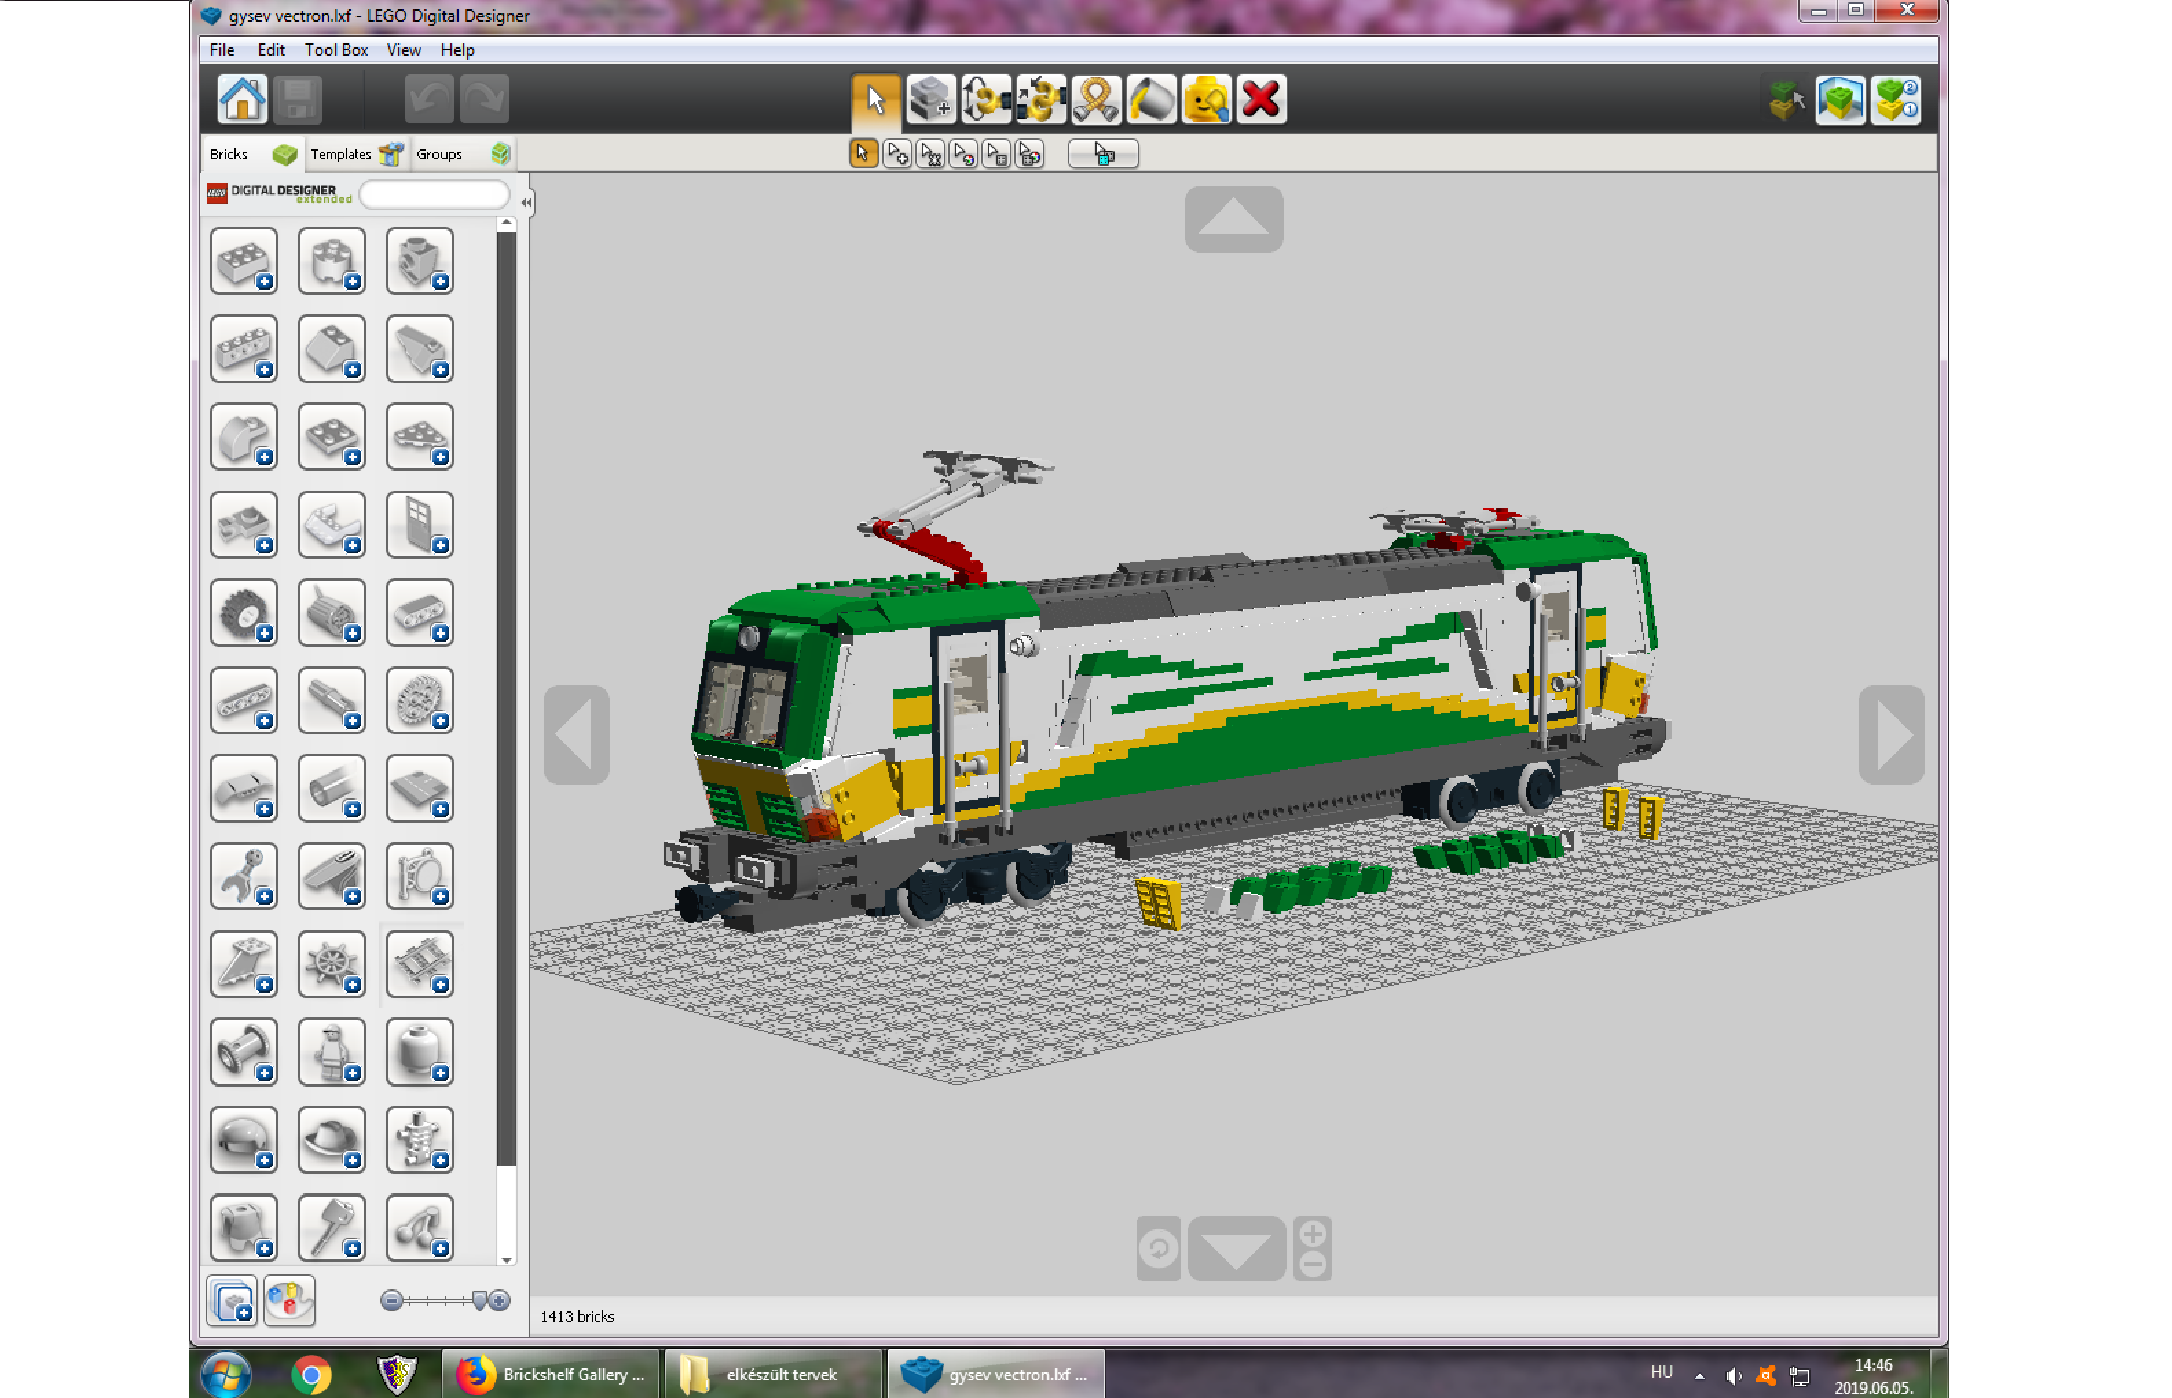
Task: Reset the camera view with circular arrow
Action: tap(1159, 1249)
